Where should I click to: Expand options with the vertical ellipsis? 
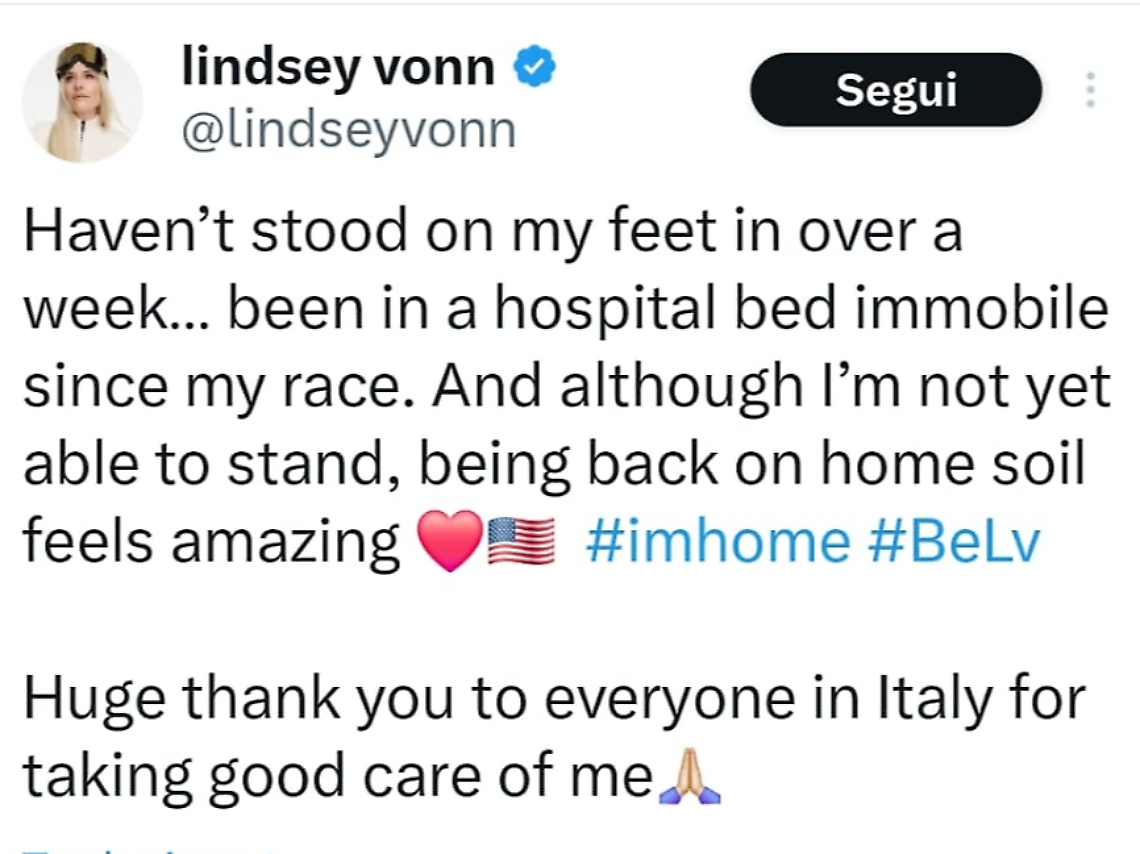coord(1090,89)
